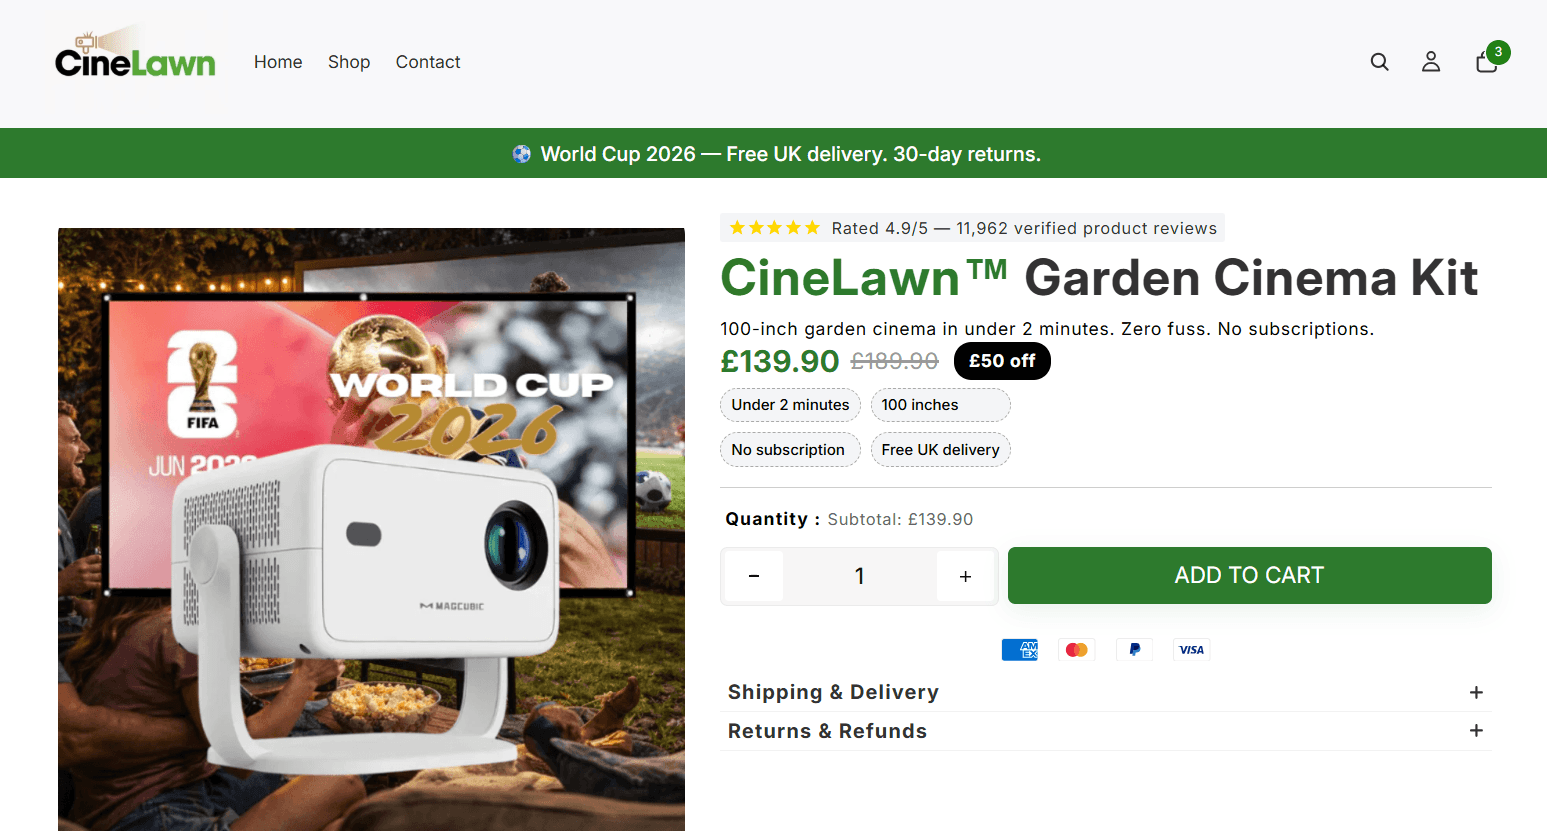Increase quantity with the plus button
The width and height of the screenshot is (1547, 831).
(965, 576)
